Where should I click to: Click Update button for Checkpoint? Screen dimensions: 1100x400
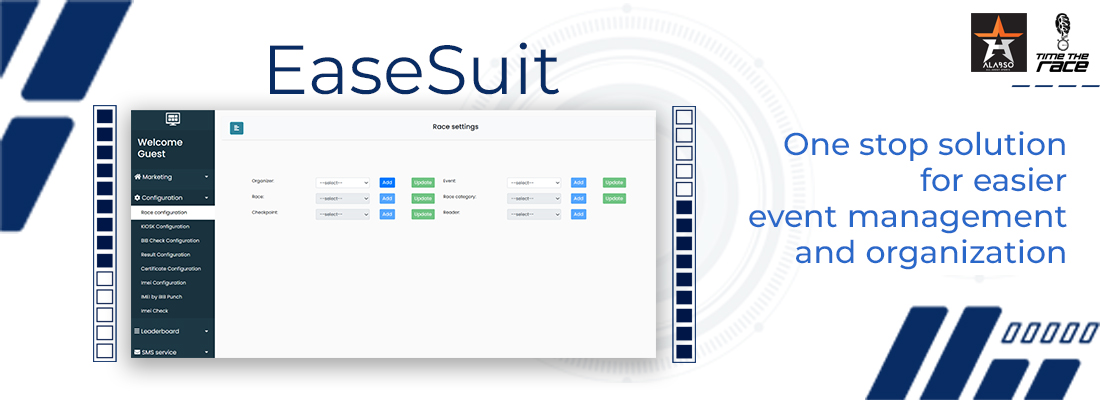[423, 214]
